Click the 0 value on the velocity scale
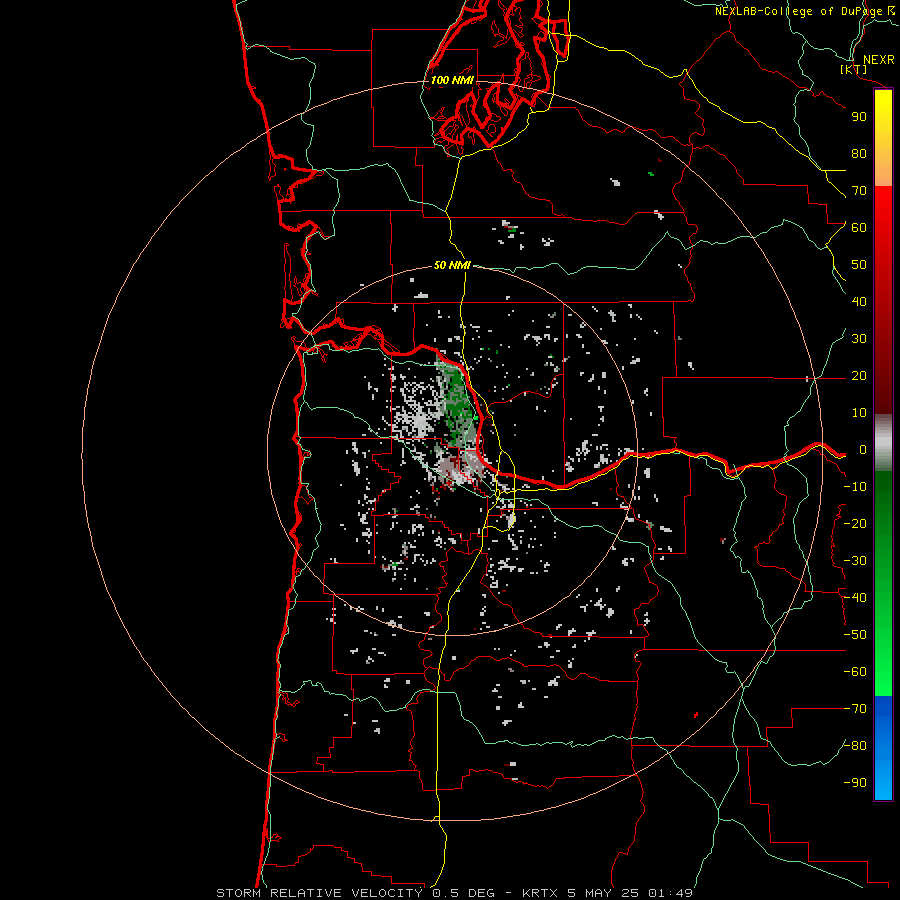 pyautogui.click(x=863, y=450)
